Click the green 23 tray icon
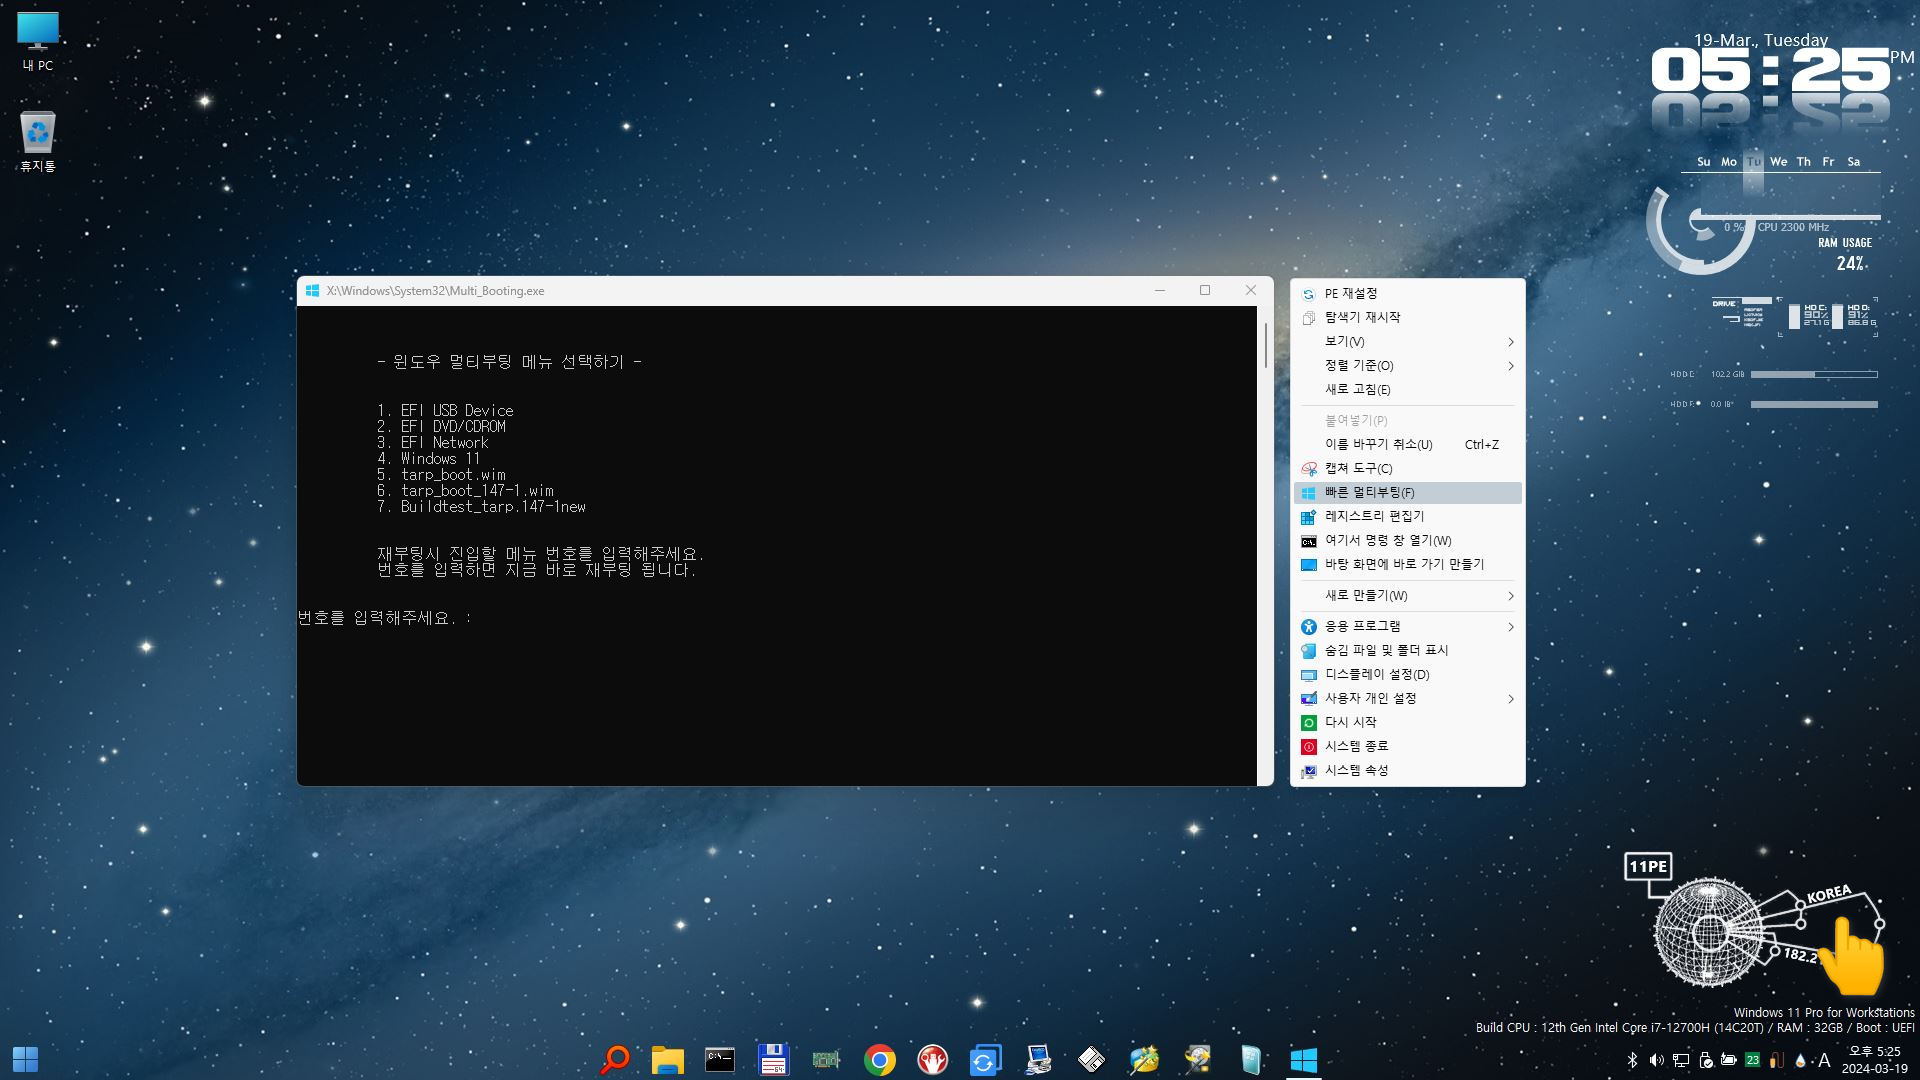 click(1752, 1060)
